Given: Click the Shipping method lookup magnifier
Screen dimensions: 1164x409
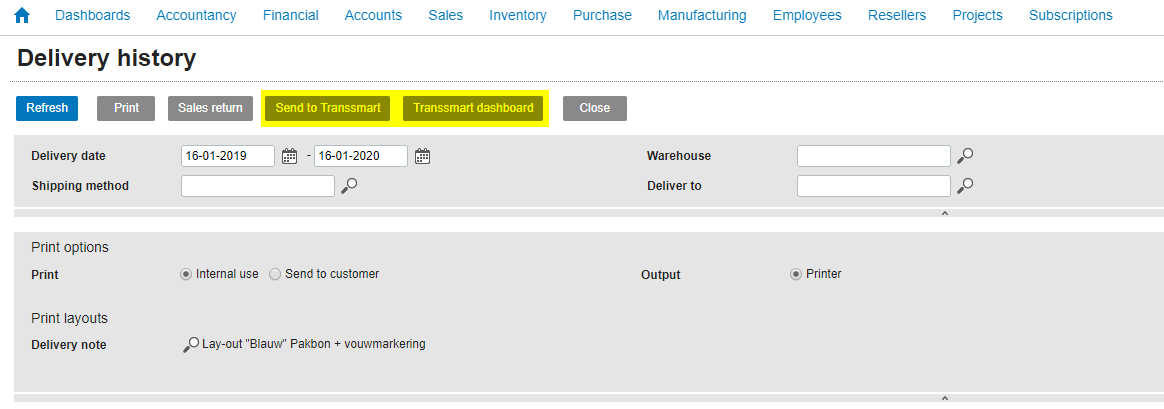Looking at the screenshot, I should 349,186.
